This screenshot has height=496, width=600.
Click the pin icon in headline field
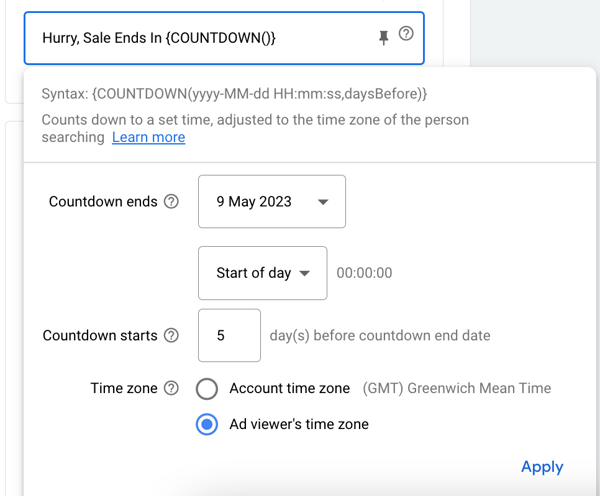coord(383,38)
